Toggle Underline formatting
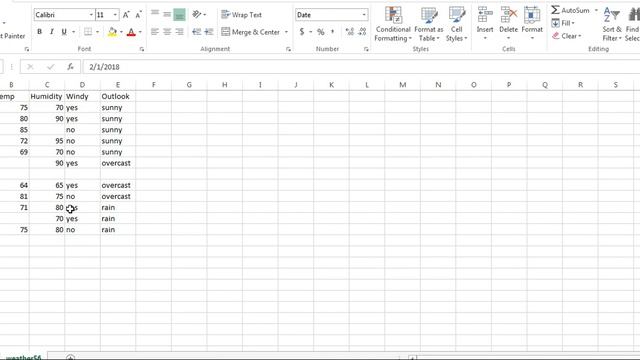640x360 pixels. 64,32
